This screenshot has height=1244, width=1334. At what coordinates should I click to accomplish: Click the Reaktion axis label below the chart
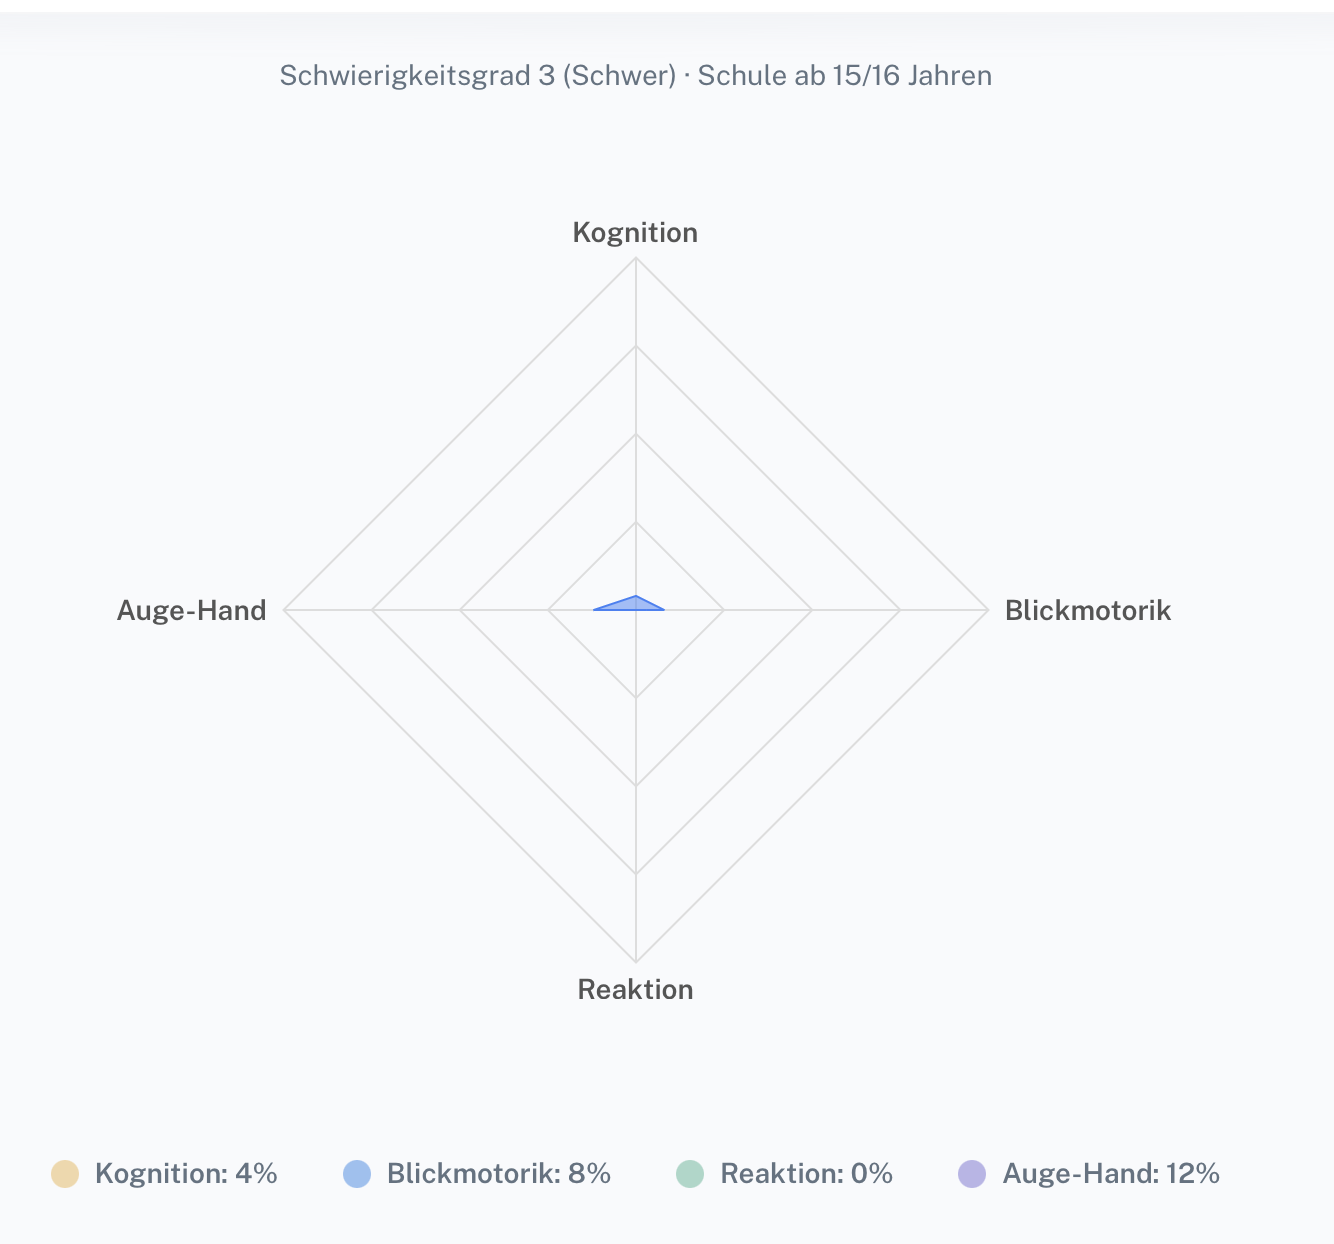point(635,989)
